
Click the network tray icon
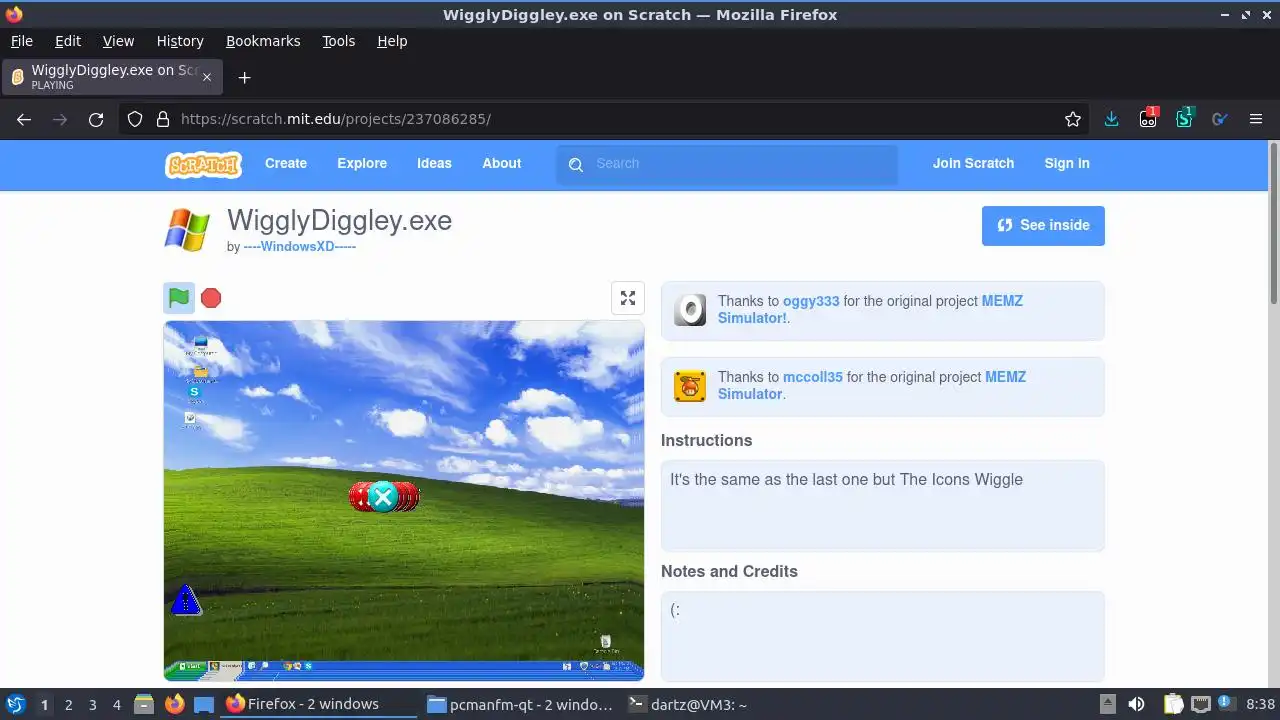point(1201,705)
